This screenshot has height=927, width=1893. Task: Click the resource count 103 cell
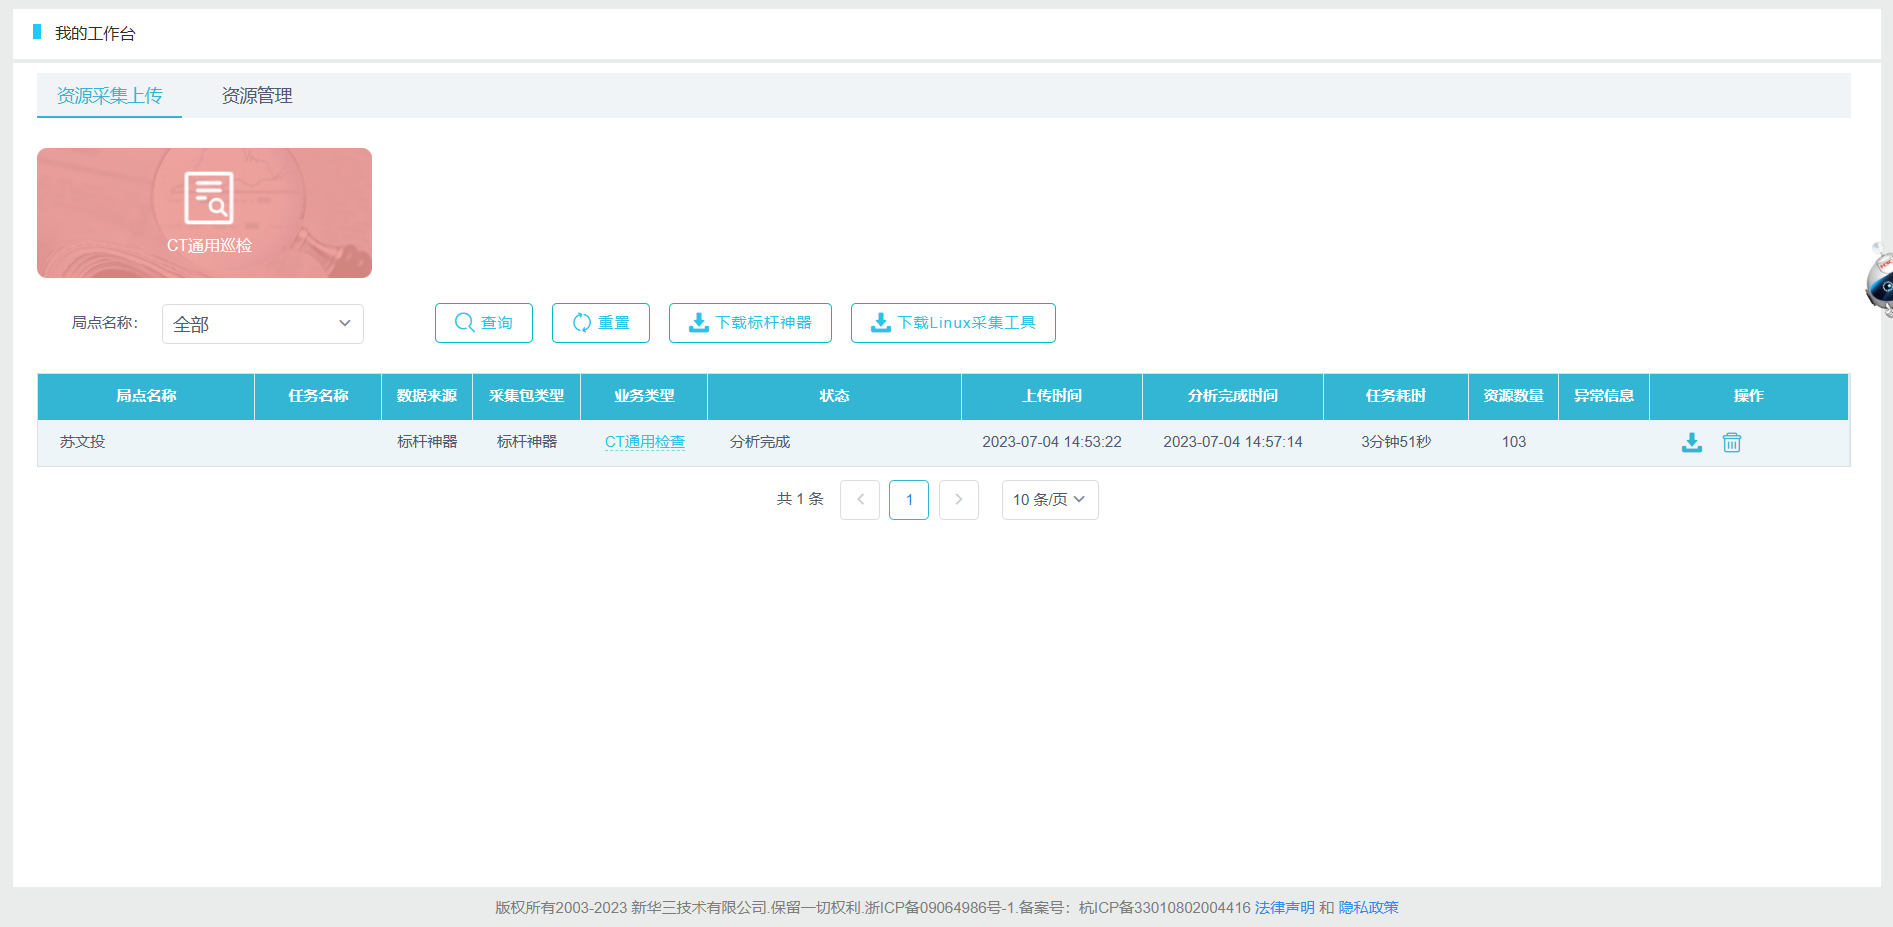click(1514, 442)
